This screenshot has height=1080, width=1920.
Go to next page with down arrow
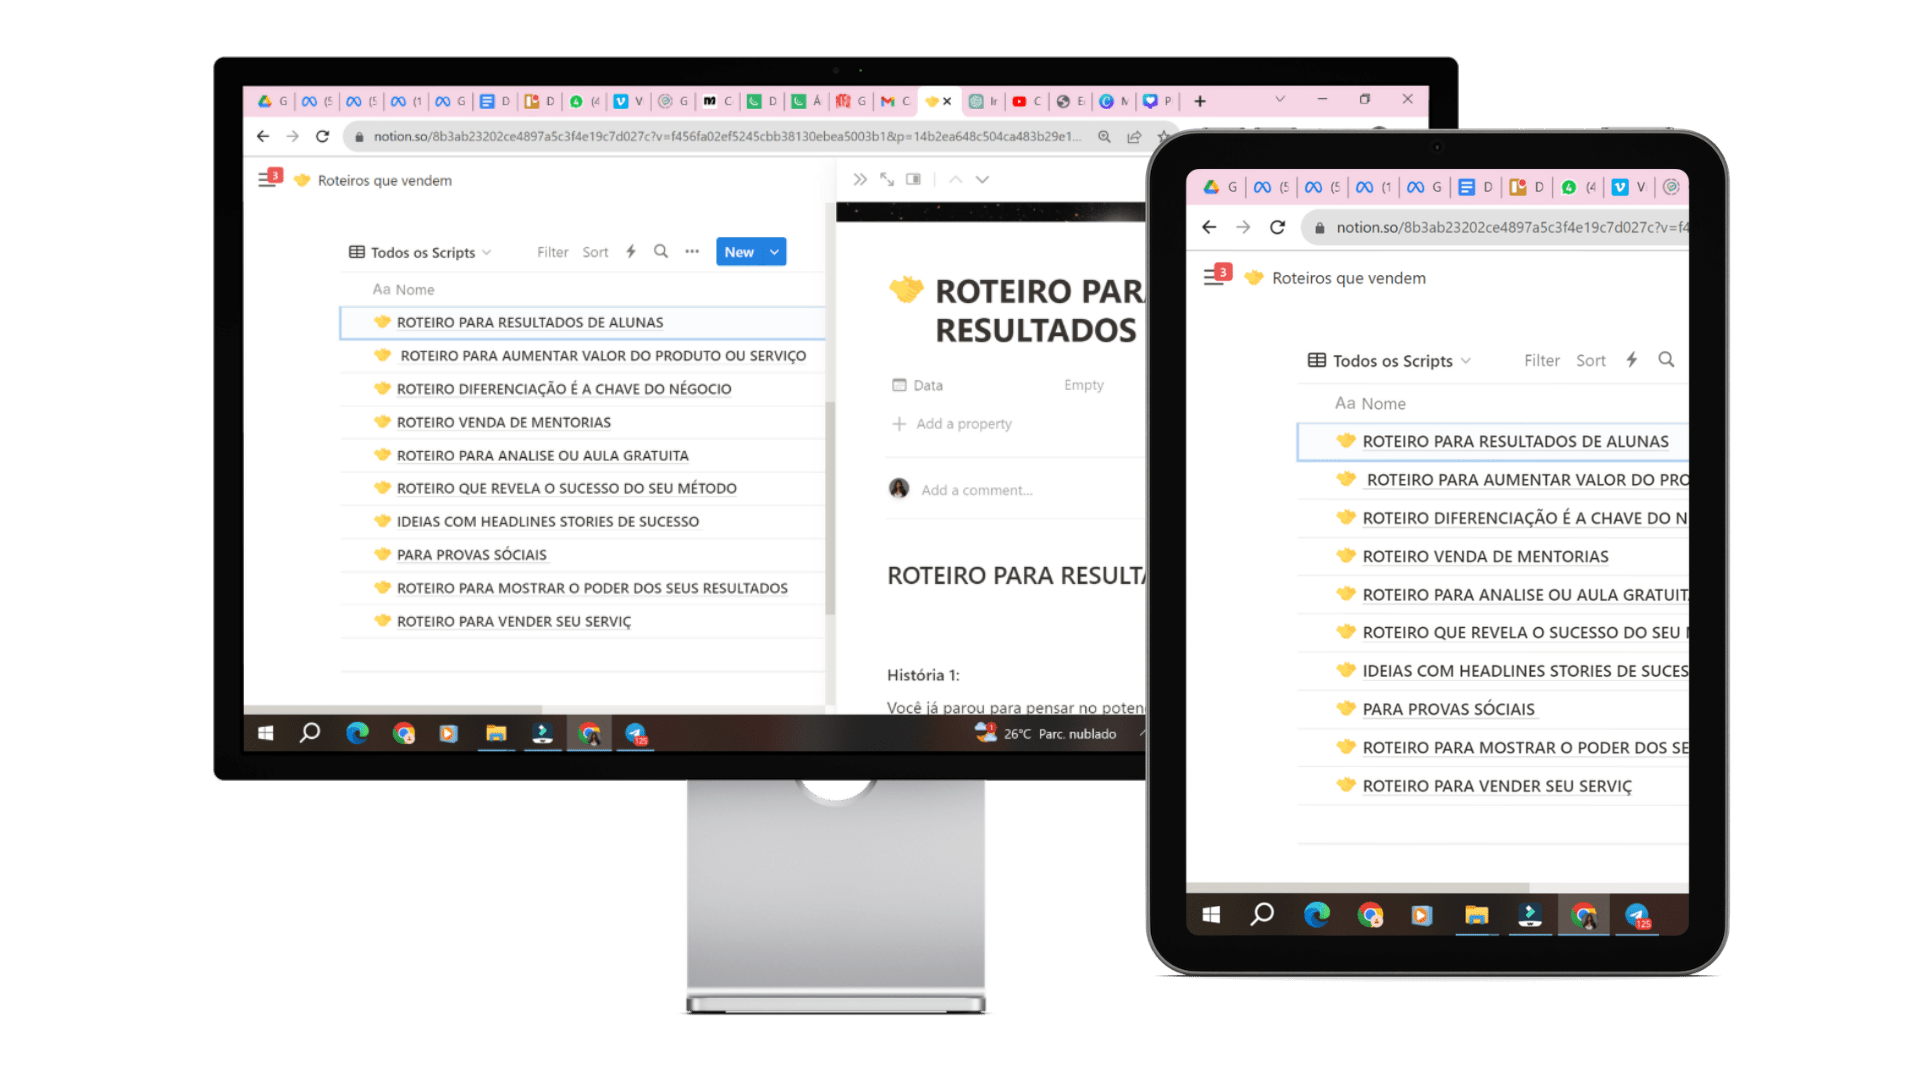[982, 179]
